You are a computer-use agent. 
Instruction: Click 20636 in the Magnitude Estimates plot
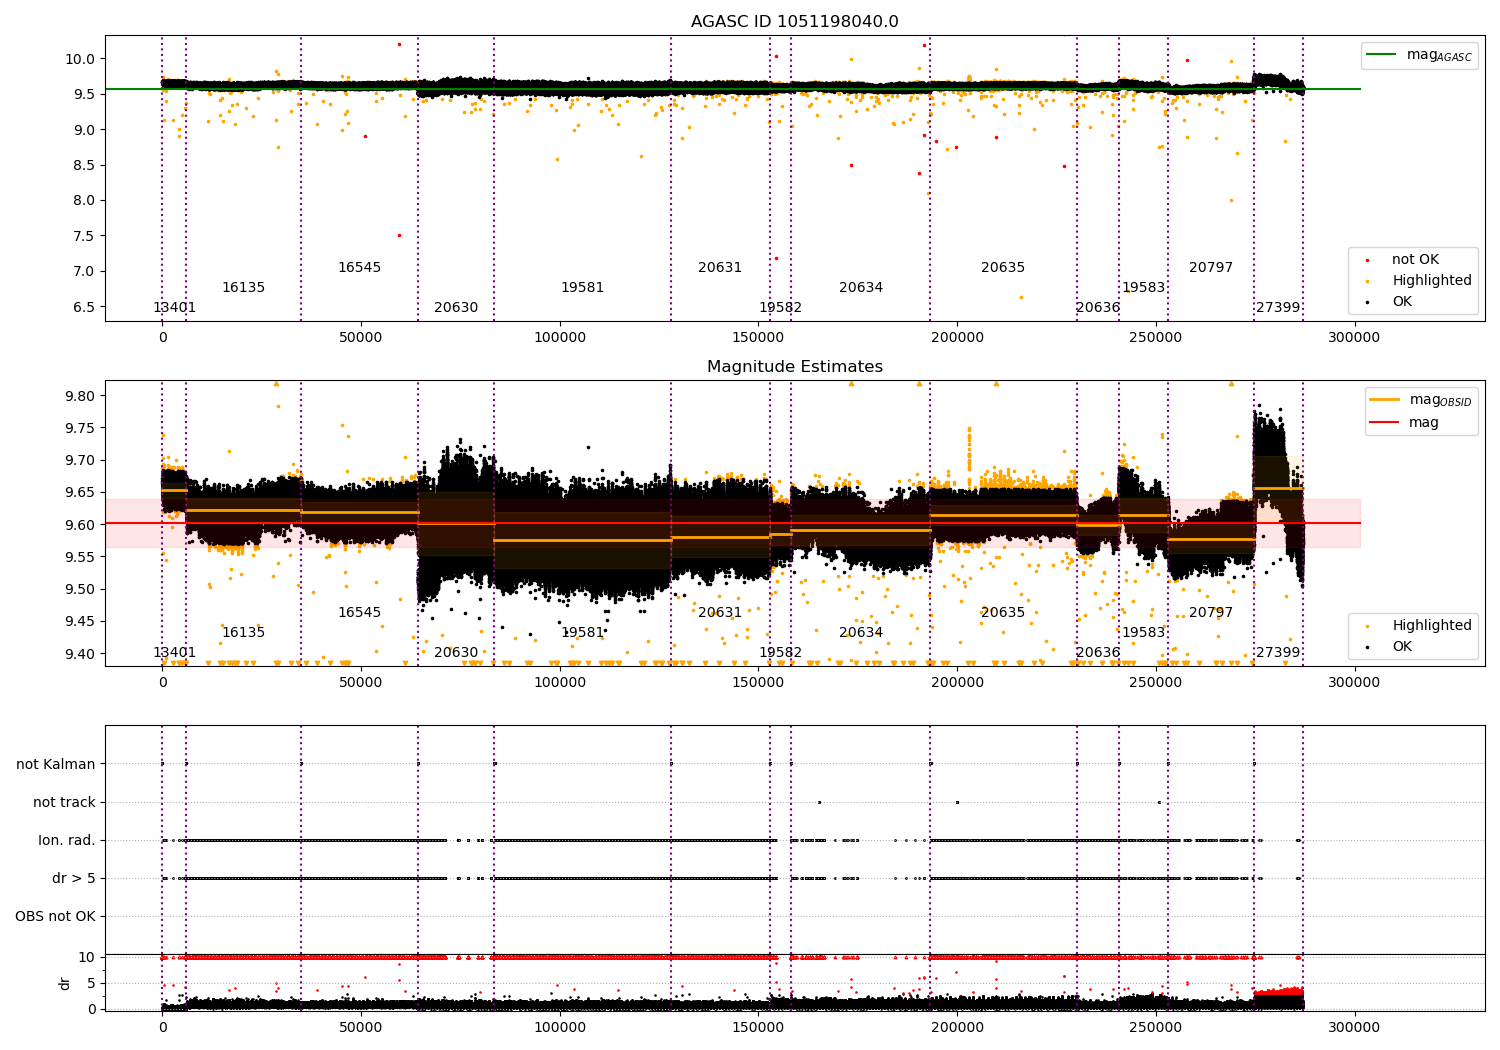point(1098,652)
